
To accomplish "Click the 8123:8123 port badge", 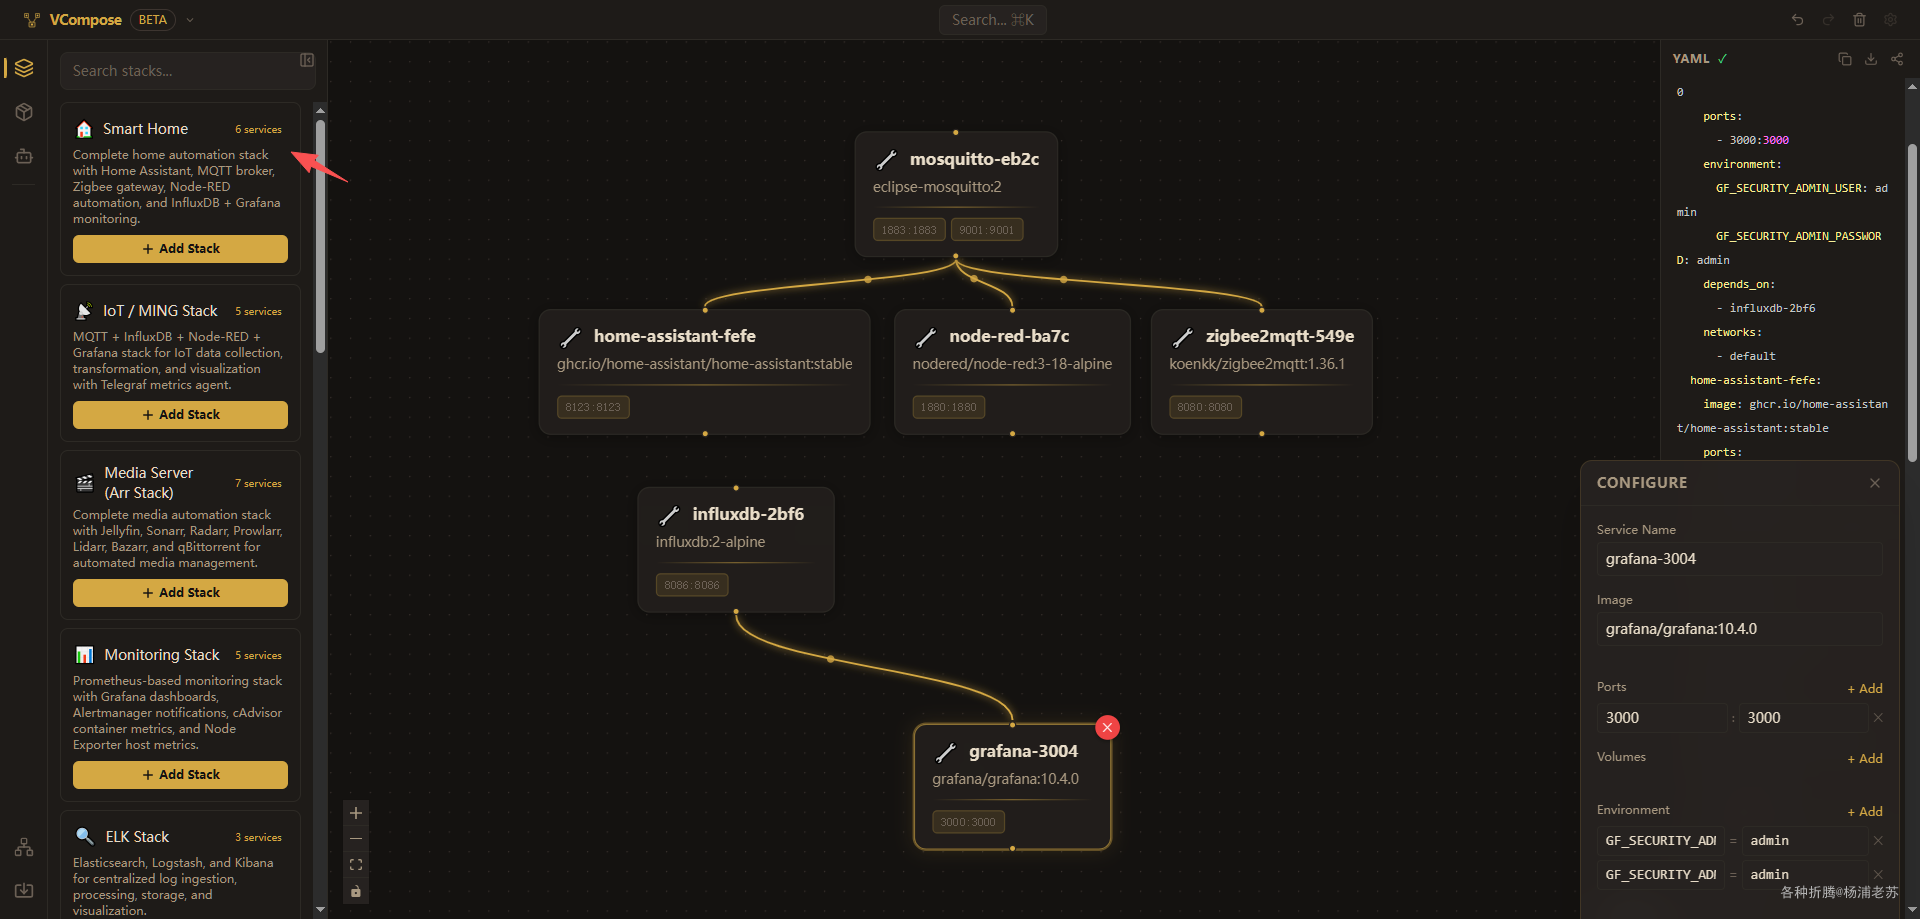I will pos(593,407).
